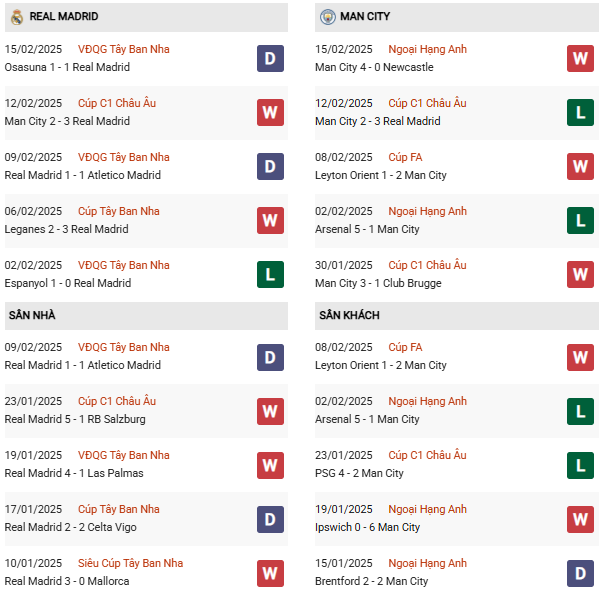
Task: Click the REAL MADRID team header title
Action: coord(64,17)
